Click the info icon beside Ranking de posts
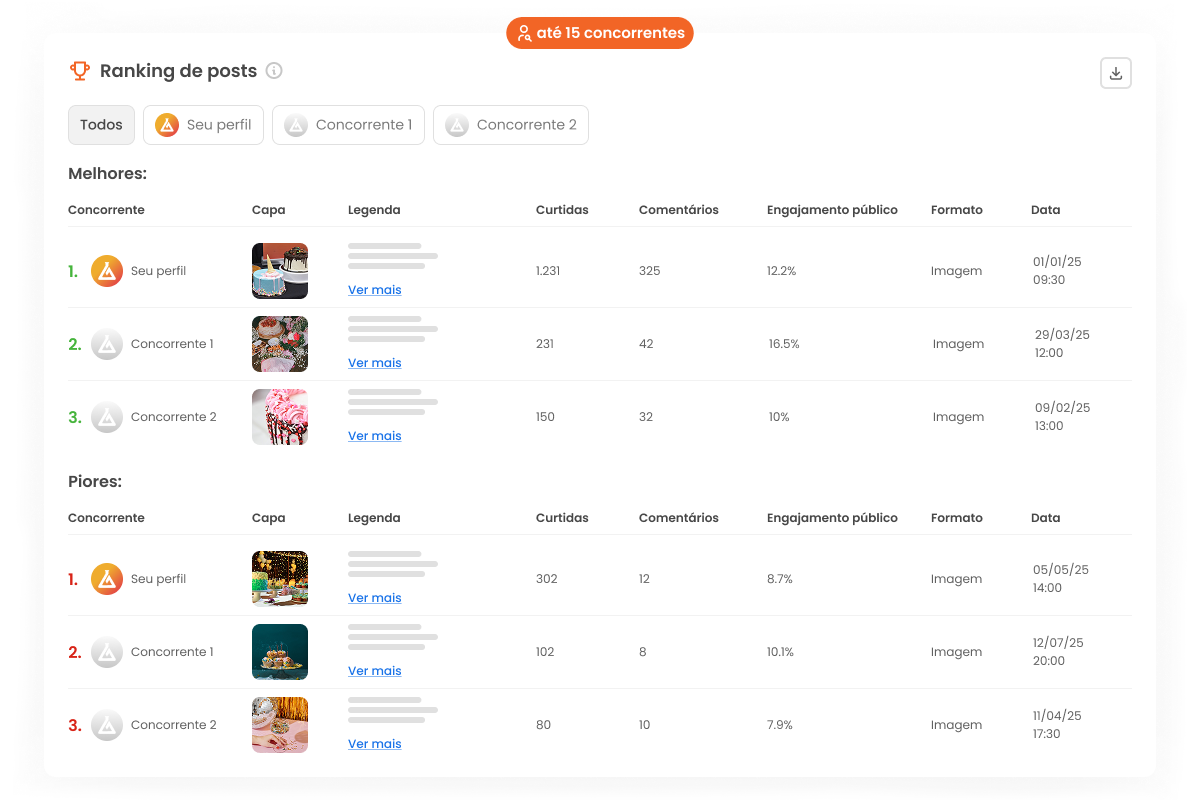 (274, 71)
